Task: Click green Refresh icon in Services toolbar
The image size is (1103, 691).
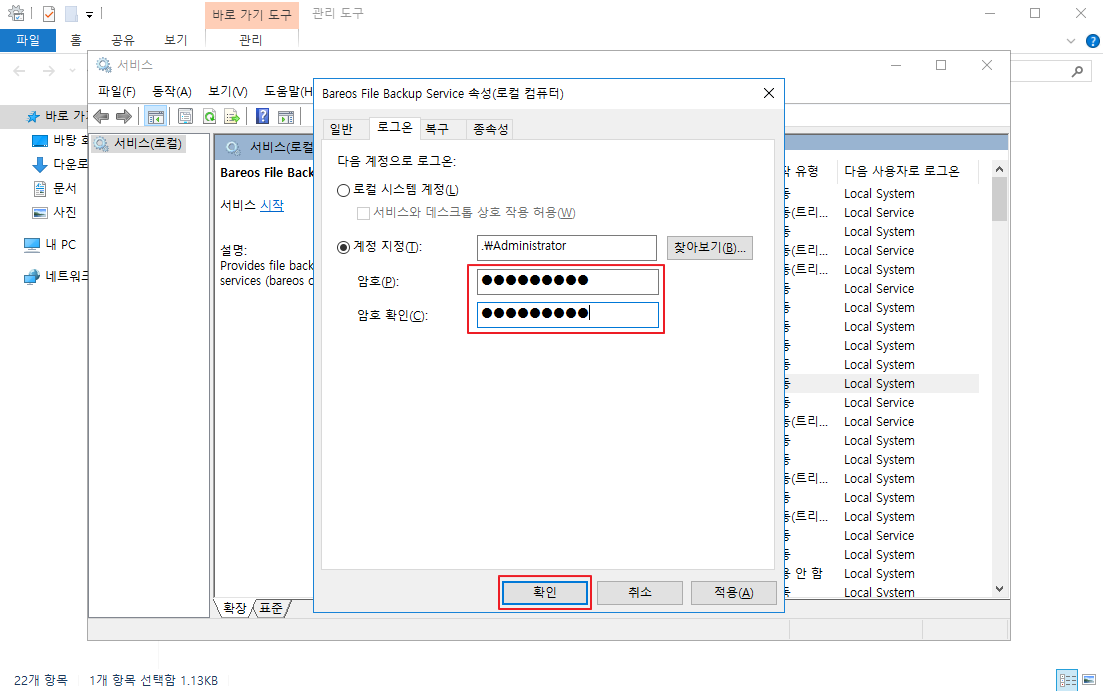Action: pyautogui.click(x=209, y=116)
